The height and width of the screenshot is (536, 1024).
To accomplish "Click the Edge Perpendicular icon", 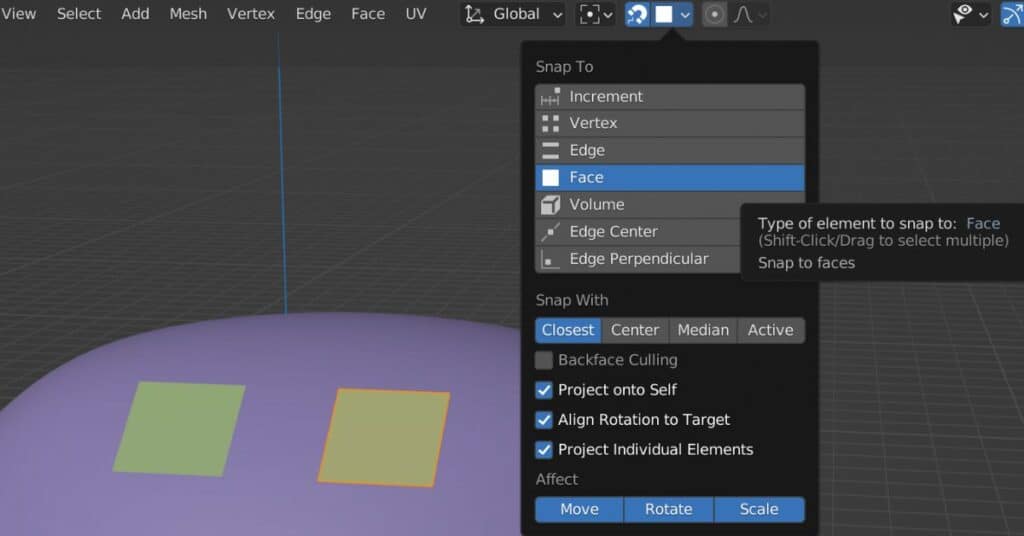I will click(x=551, y=260).
